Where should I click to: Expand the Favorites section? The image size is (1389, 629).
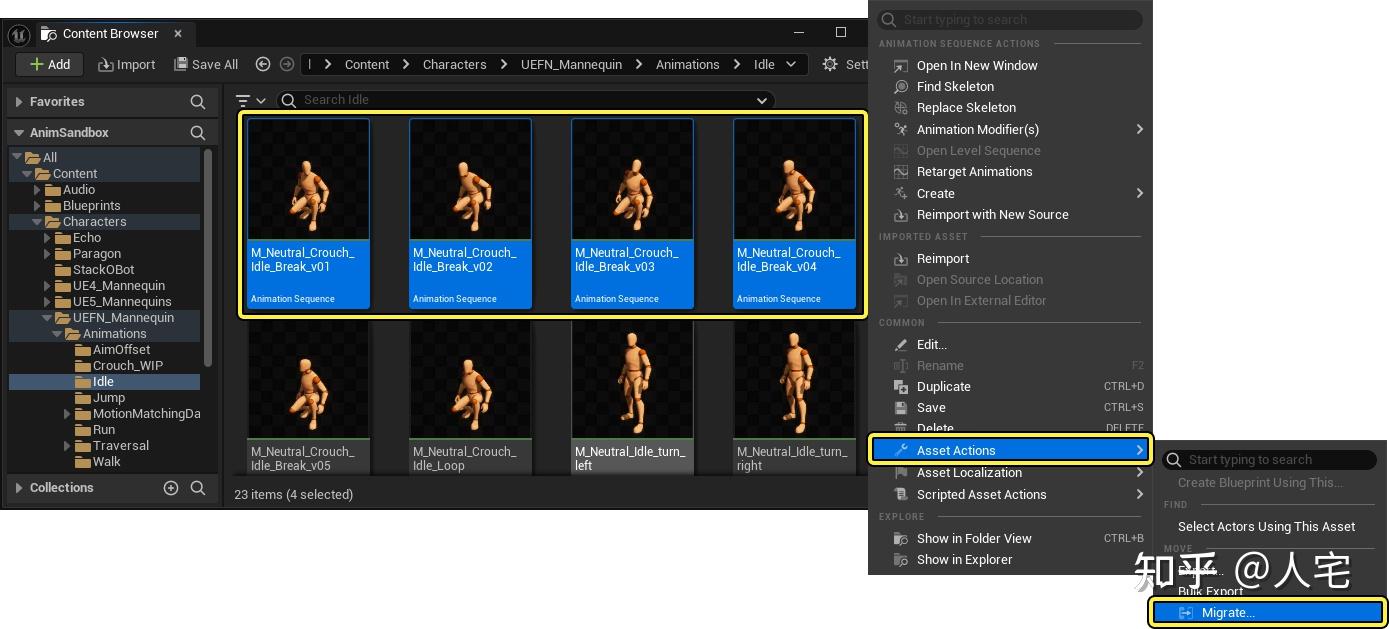(x=19, y=102)
